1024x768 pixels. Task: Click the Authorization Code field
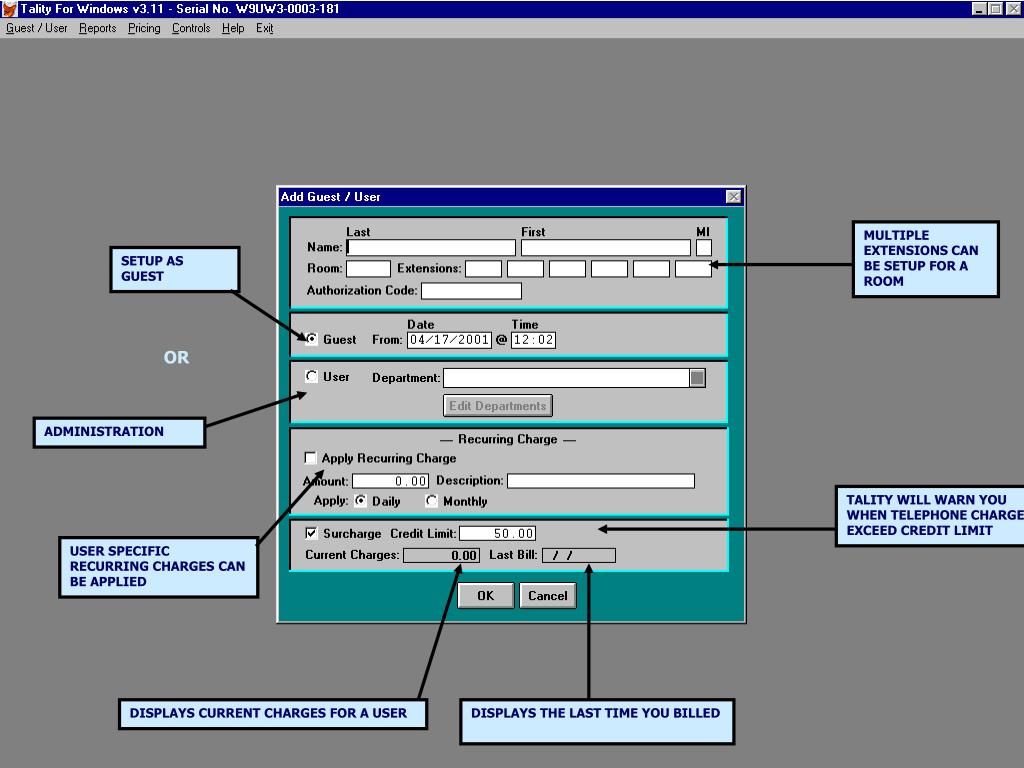click(472, 291)
